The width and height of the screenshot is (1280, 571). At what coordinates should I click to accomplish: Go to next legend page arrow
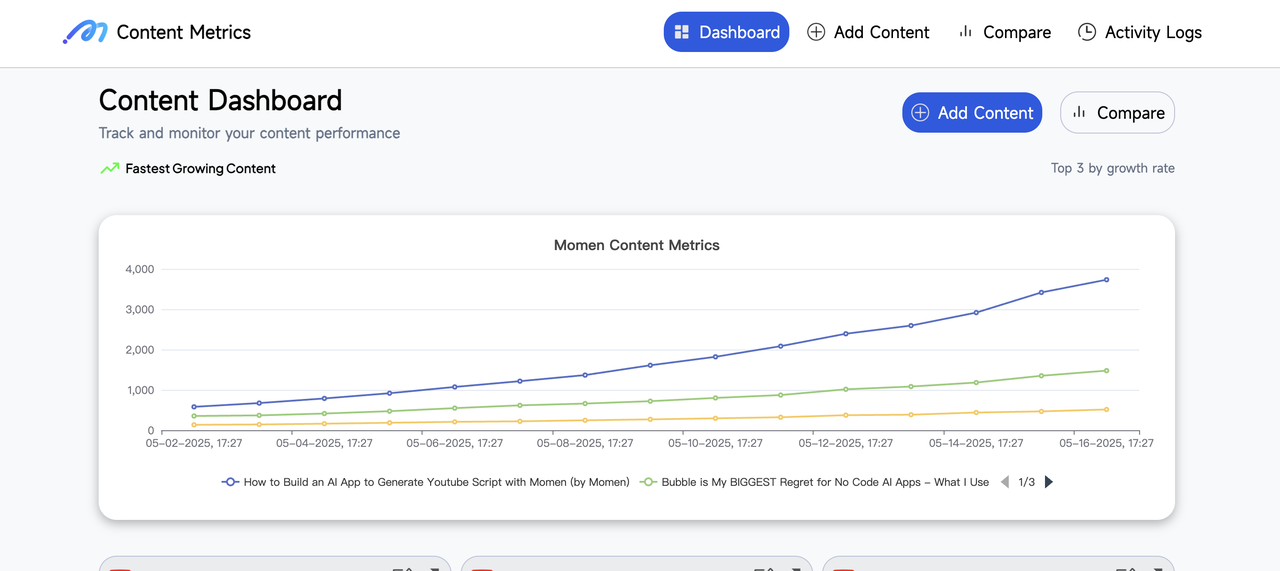[1048, 482]
